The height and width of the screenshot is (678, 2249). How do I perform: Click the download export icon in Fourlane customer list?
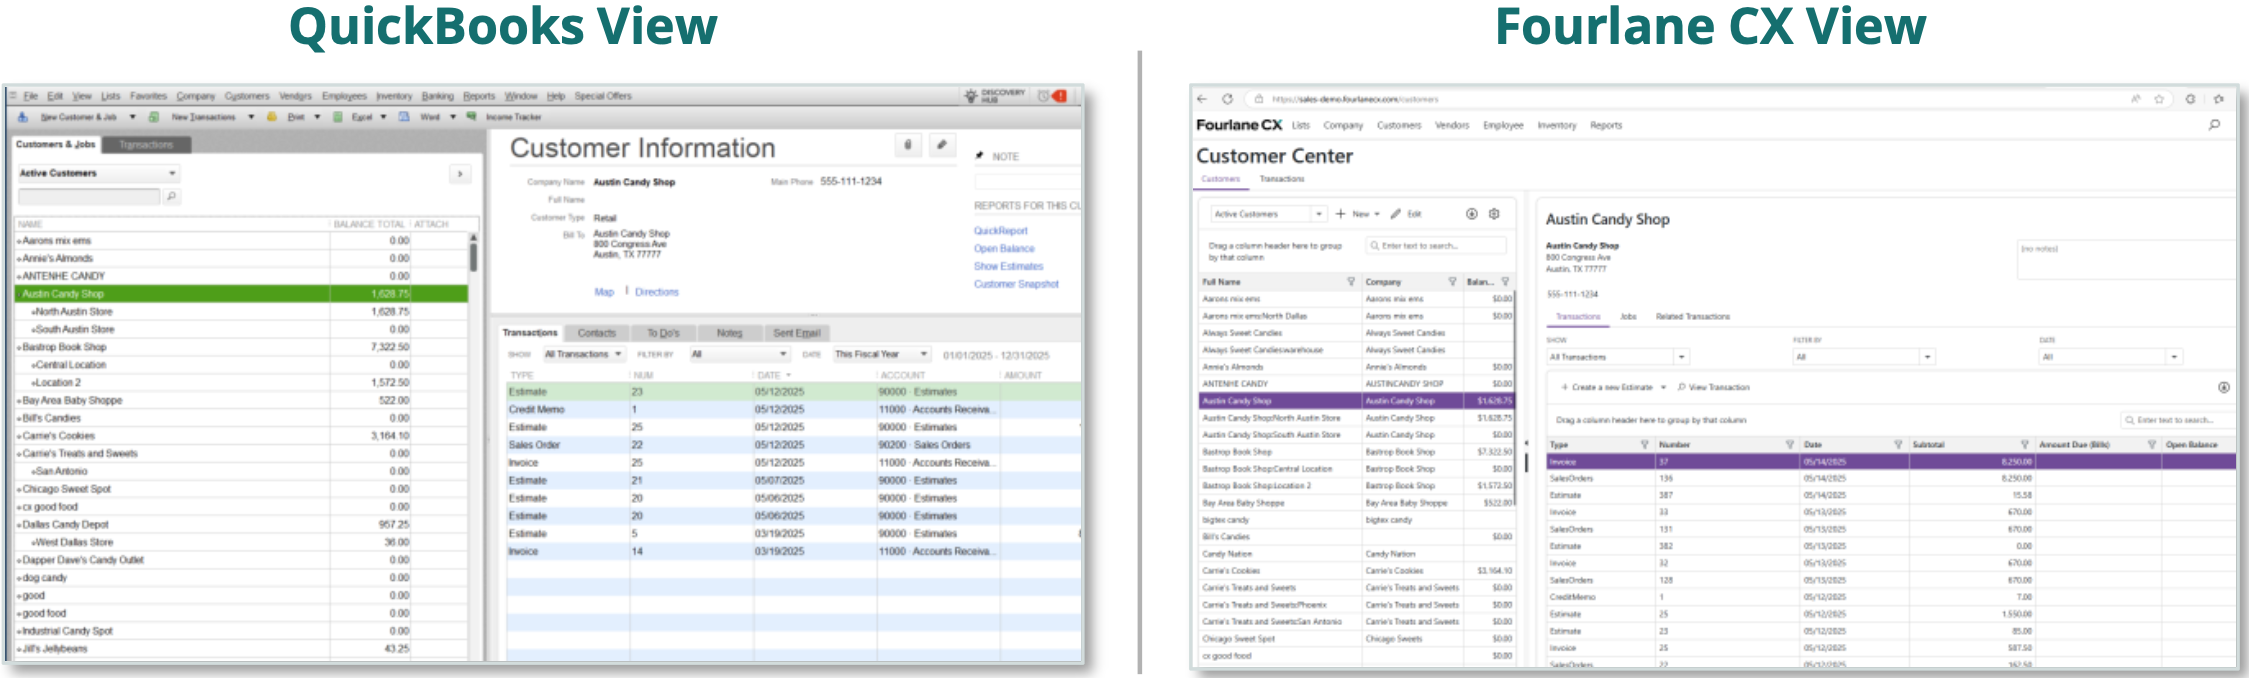[1472, 214]
